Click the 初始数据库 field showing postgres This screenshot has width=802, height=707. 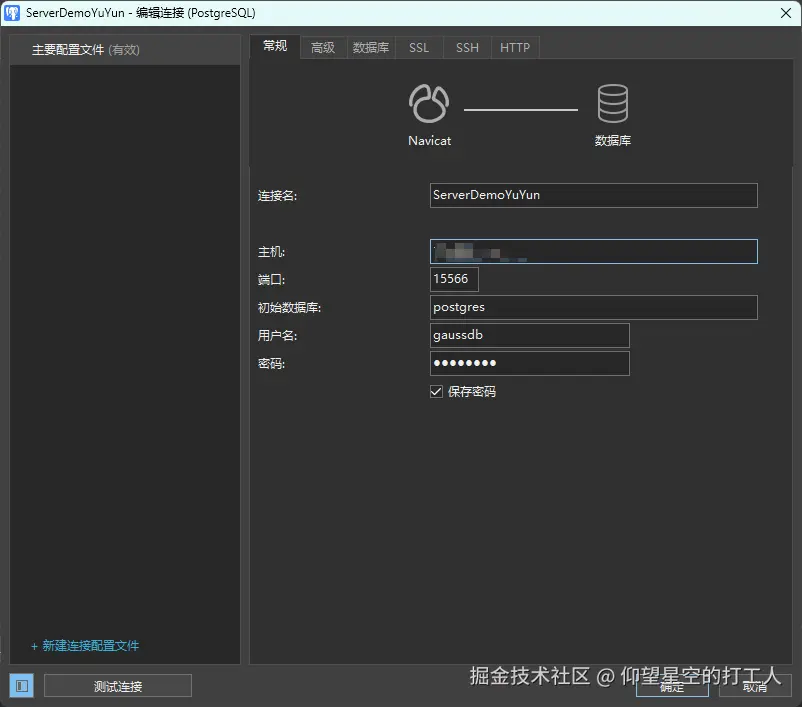pos(593,307)
